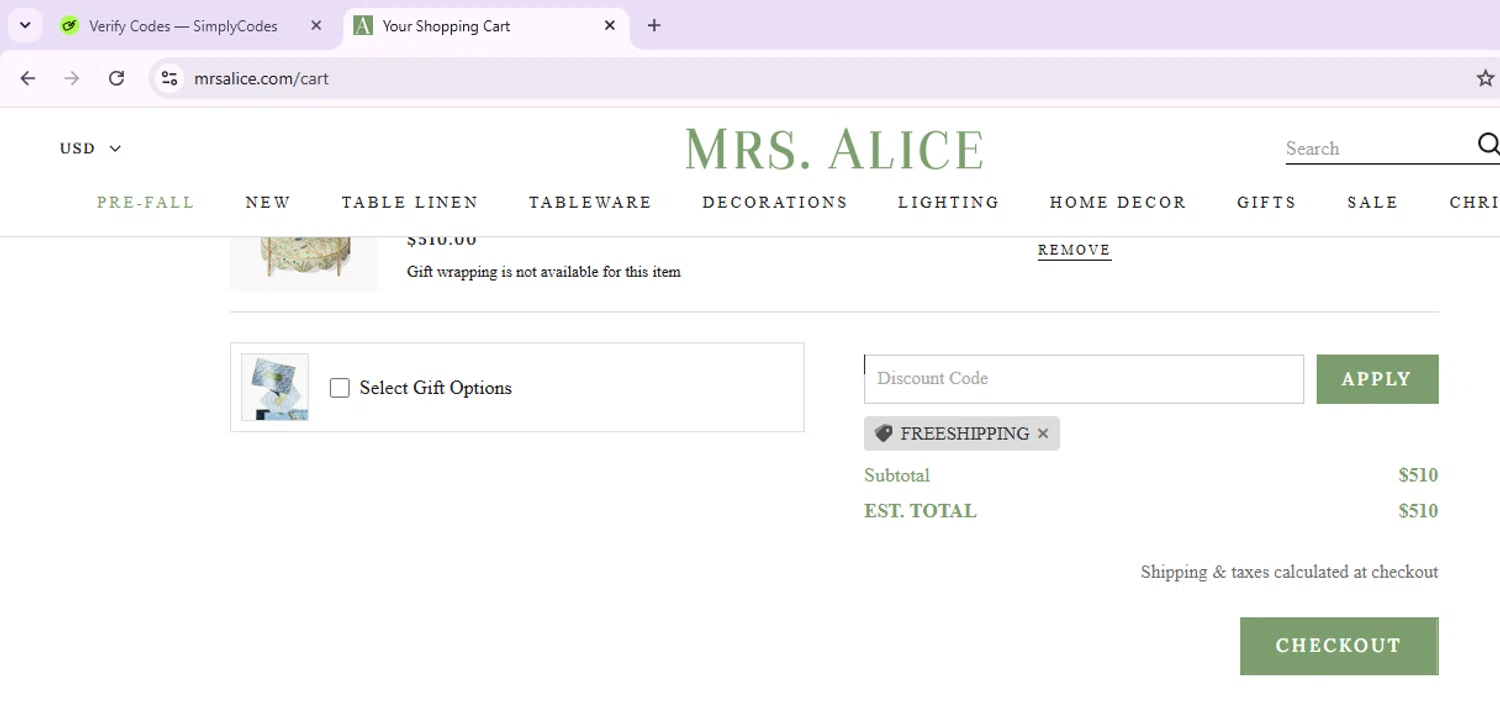Viewport: 1500px width, 708px height.
Task: Click 'Gift wrapping is not available' note
Action: click(x=544, y=272)
